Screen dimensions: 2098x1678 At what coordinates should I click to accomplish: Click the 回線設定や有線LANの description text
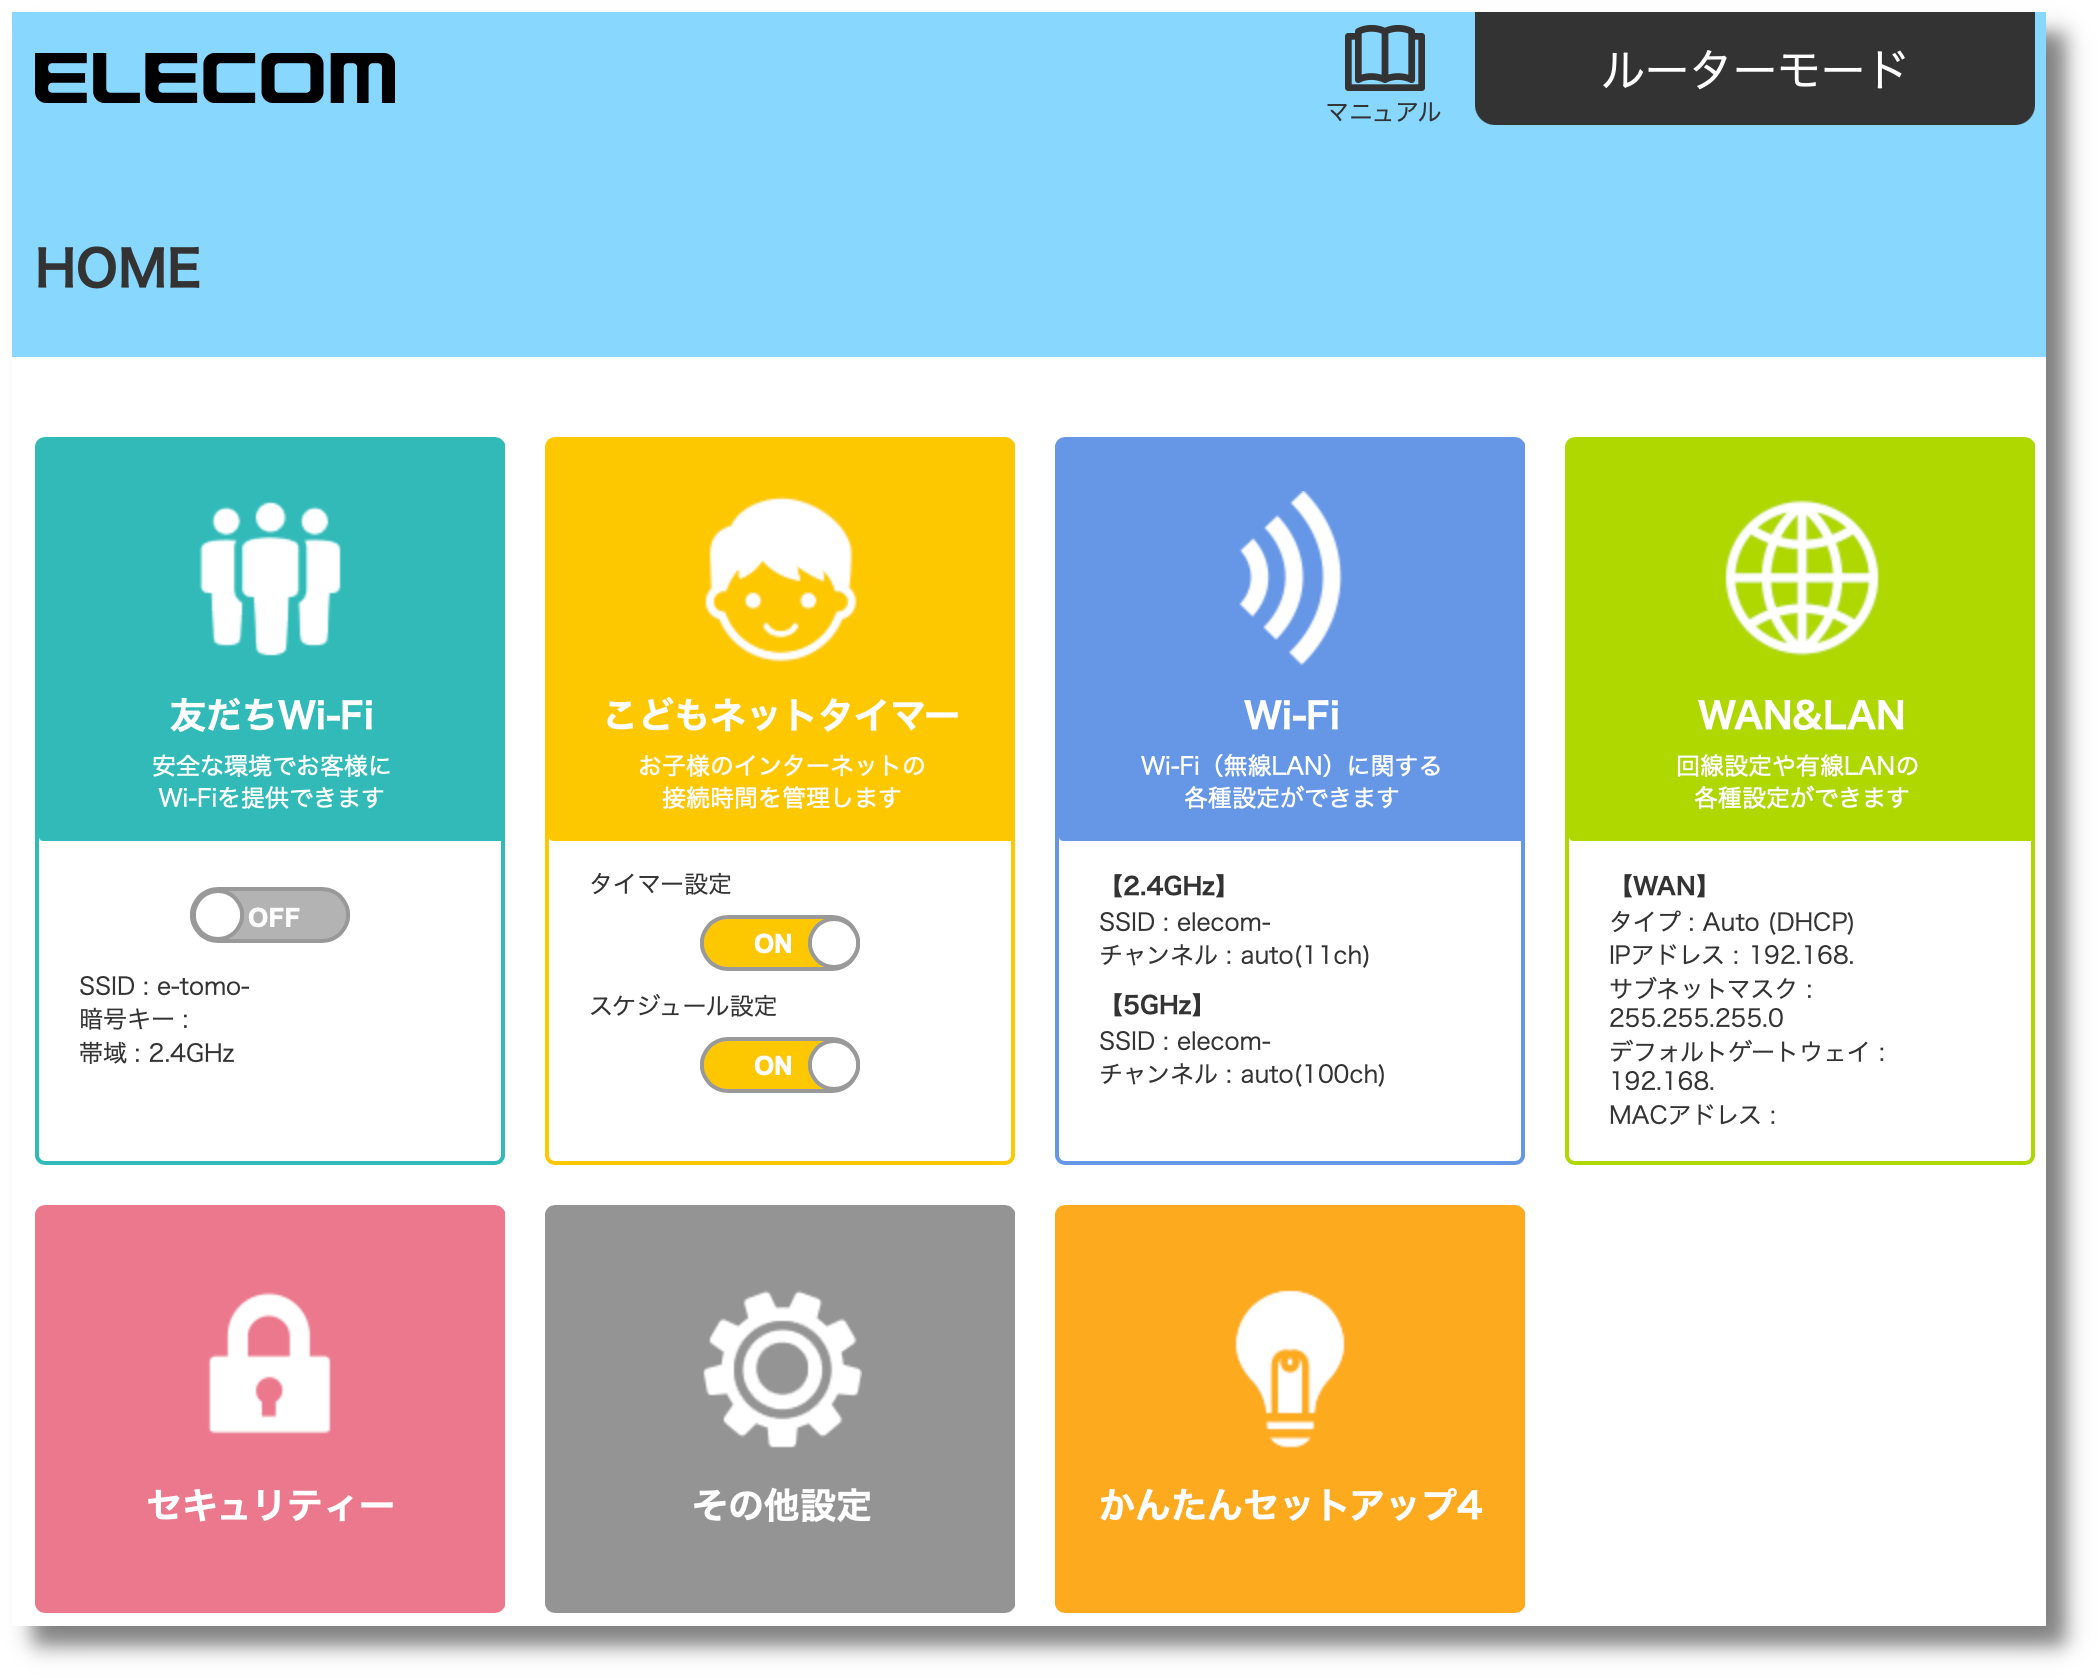pyautogui.click(x=1797, y=766)
